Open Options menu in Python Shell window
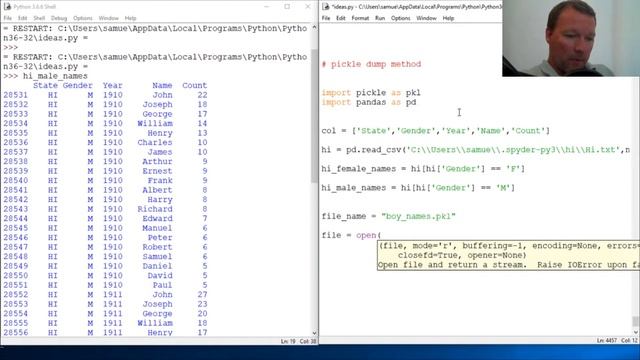Image resolution: width=640 pixels, height=360 pixels. [x=83, y=18]
